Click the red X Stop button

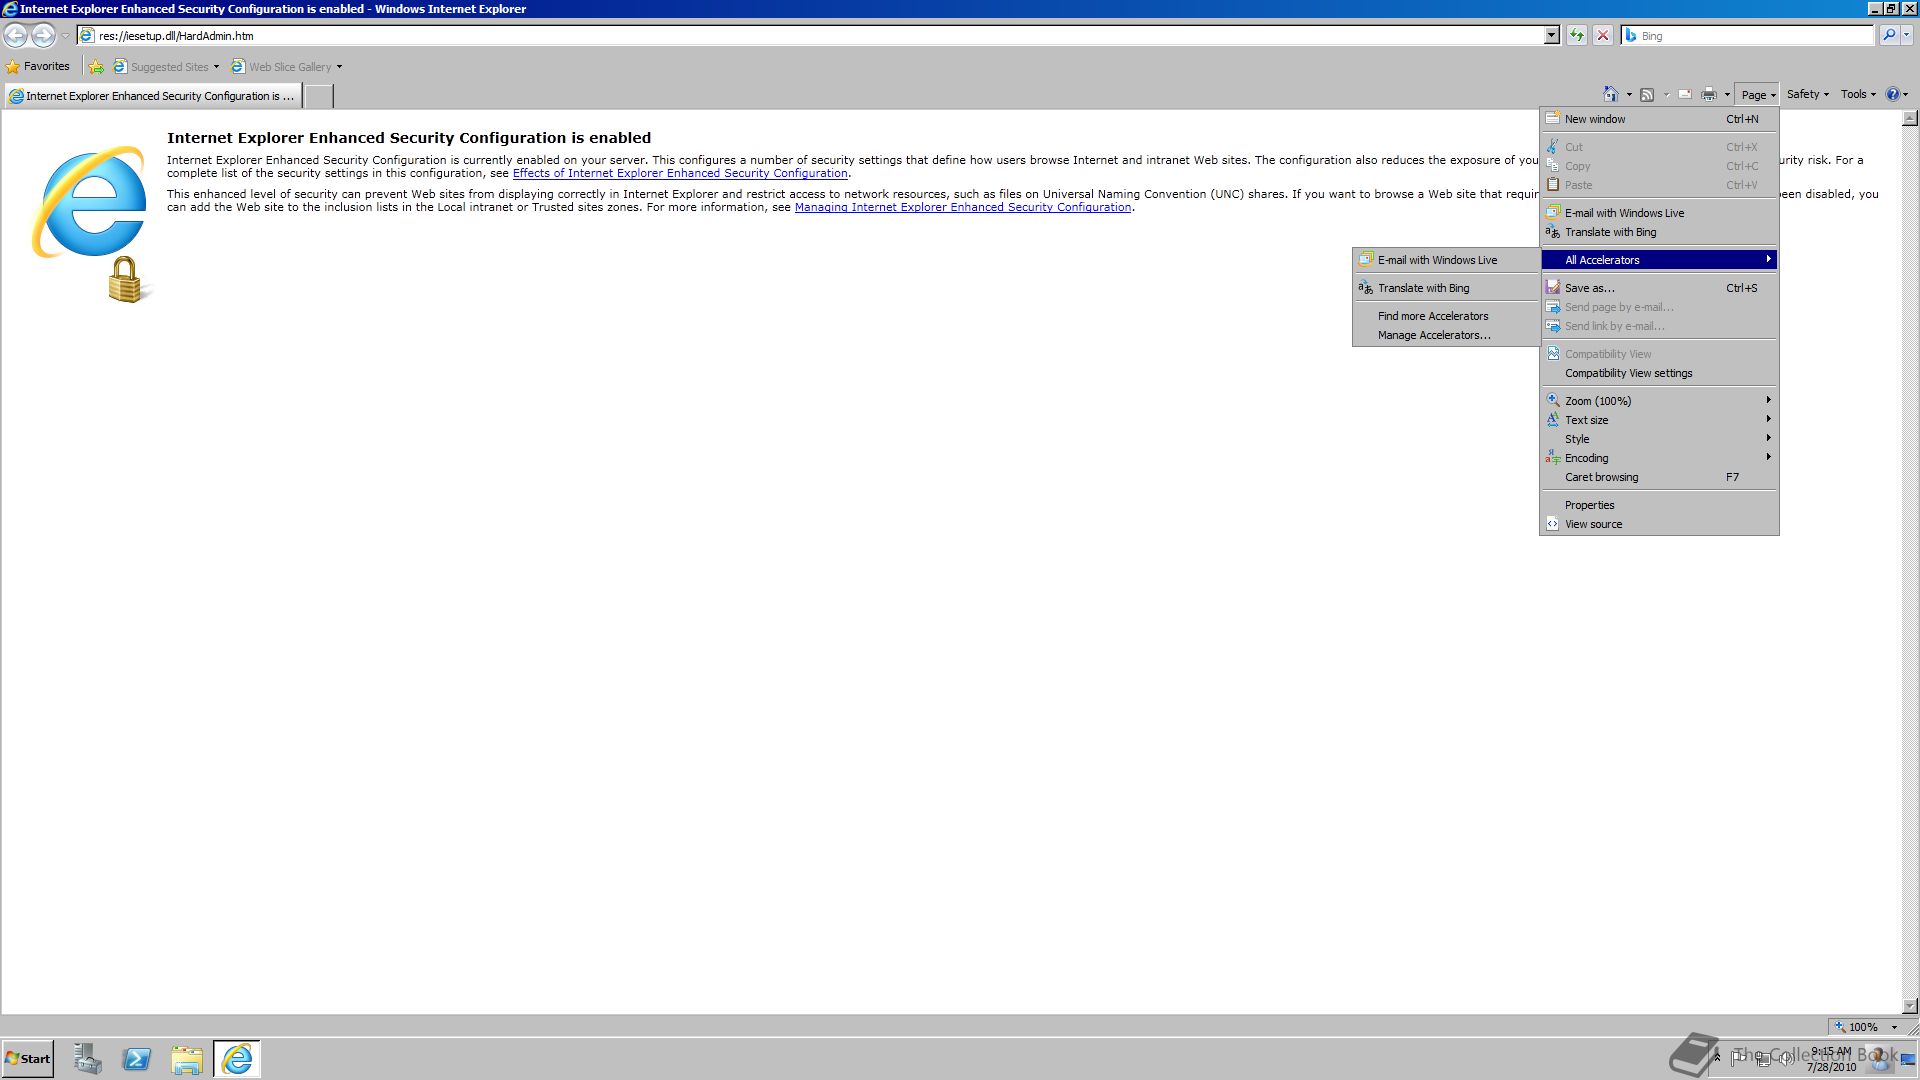point(1603,36)
